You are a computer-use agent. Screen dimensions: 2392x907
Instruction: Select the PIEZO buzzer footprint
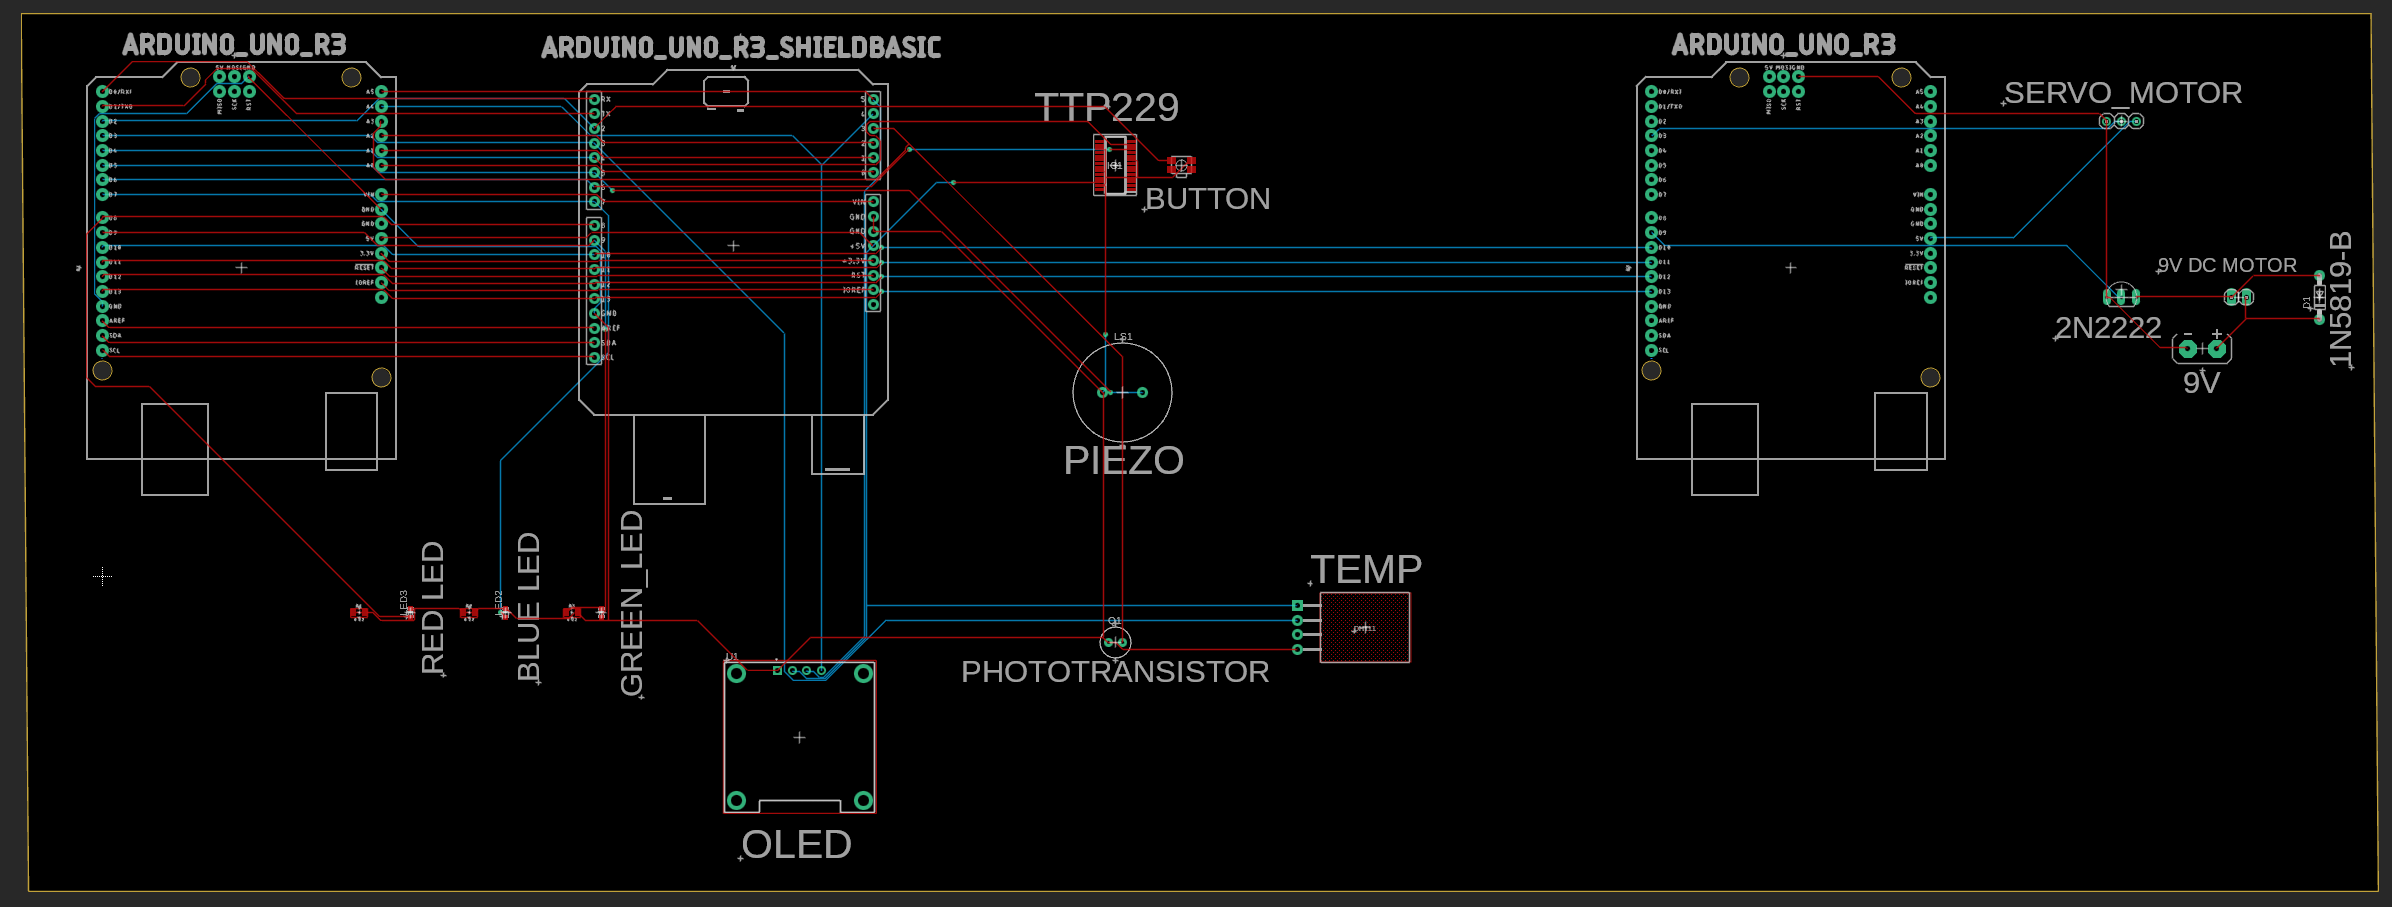1122,393
